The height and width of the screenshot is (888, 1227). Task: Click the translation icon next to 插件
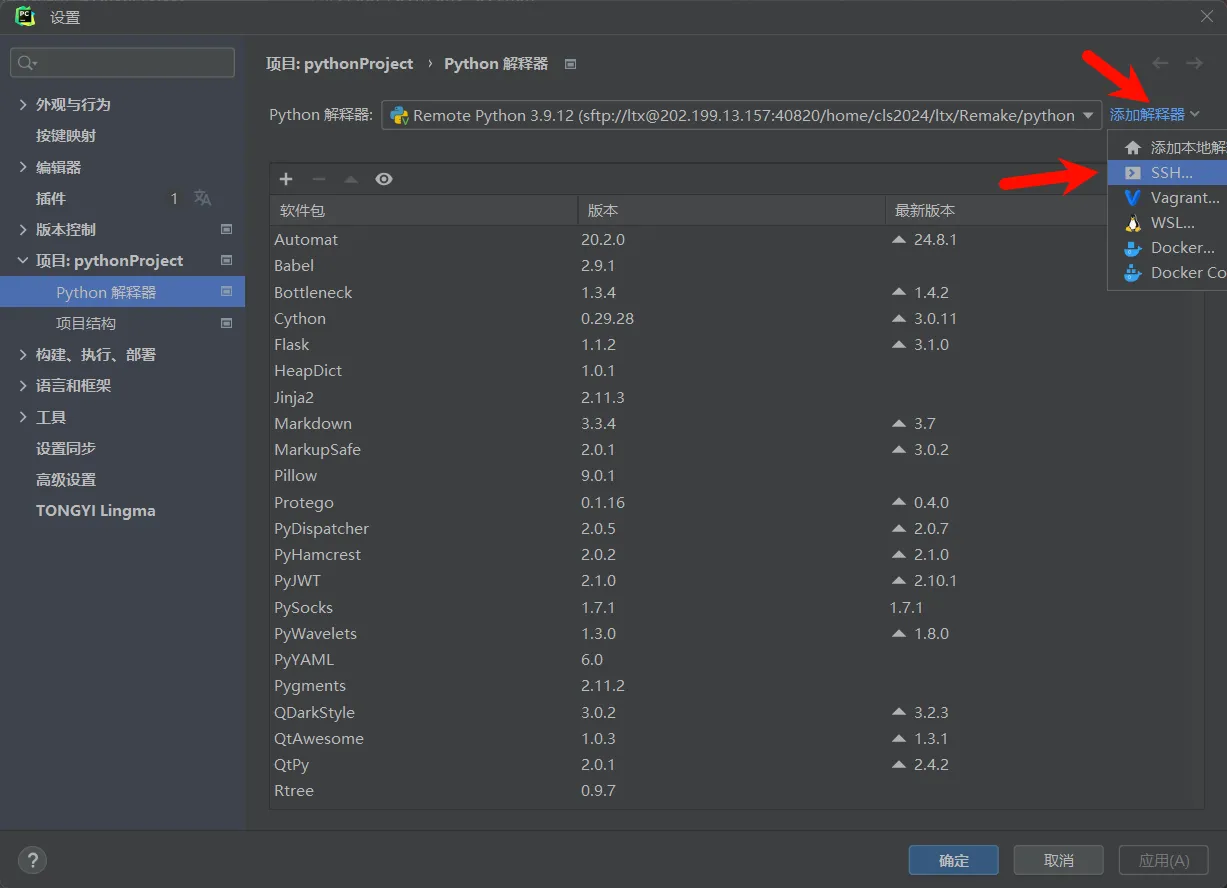click(203, 198)
